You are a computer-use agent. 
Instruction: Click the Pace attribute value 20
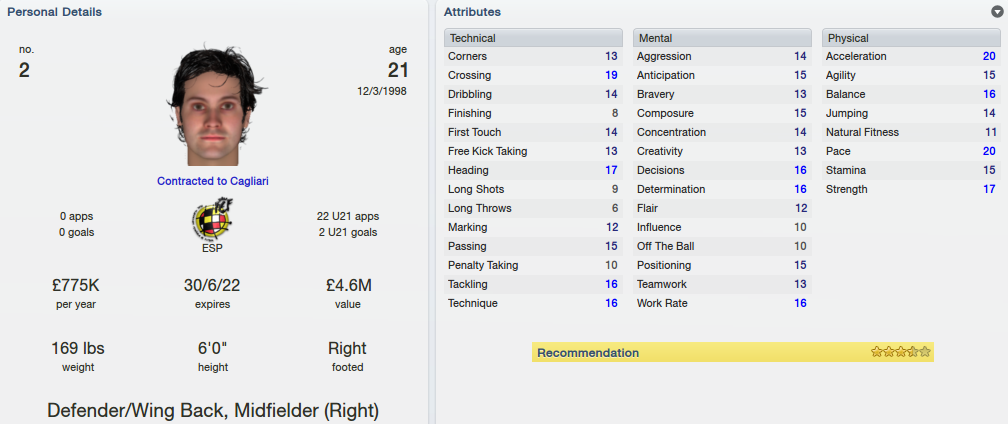[989, 152]
